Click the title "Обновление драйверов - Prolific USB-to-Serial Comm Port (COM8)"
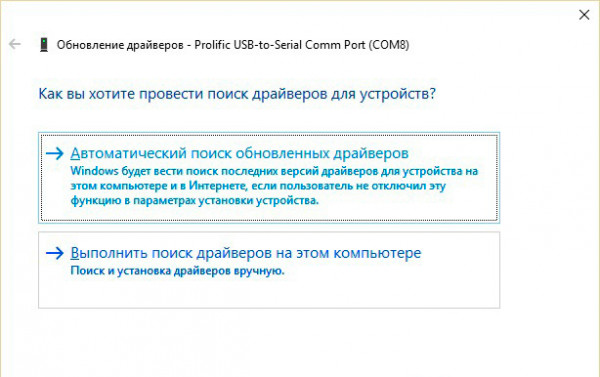 [x=233, y=45]
